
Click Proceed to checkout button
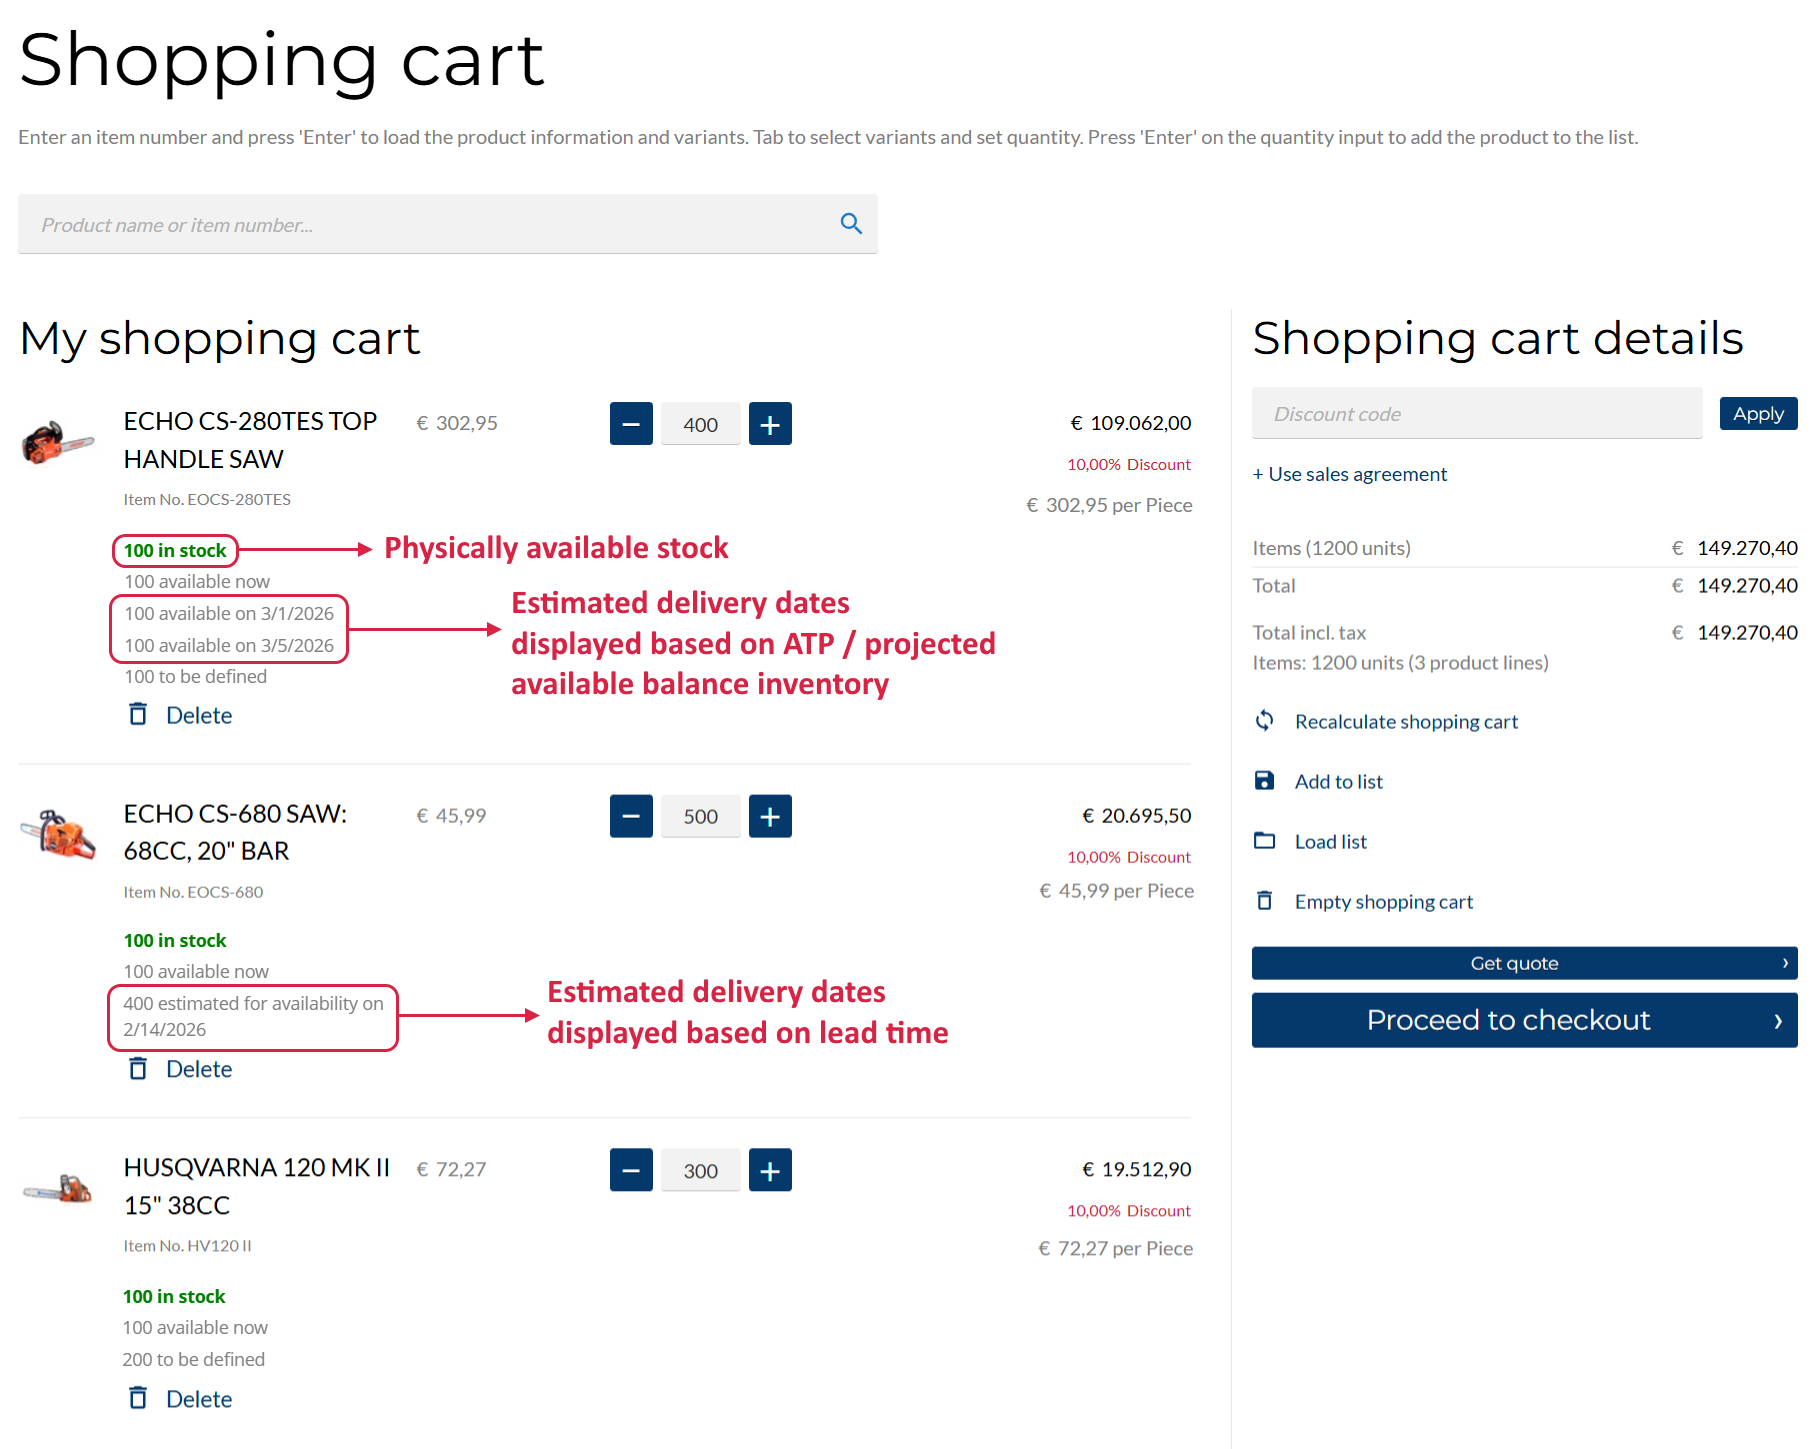[1525, 1020]
